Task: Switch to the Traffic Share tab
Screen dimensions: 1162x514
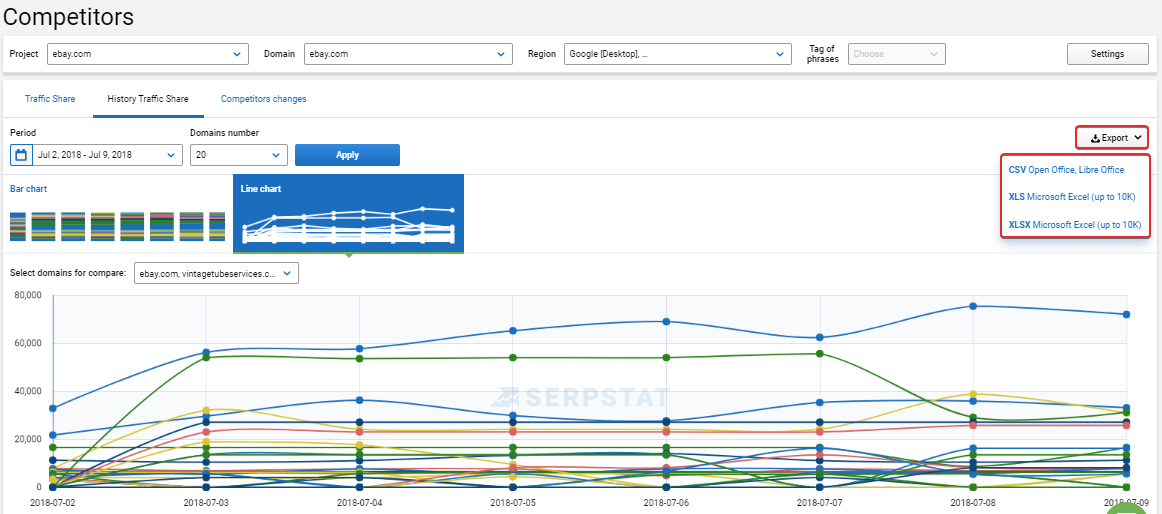Action: click(50, 99)
